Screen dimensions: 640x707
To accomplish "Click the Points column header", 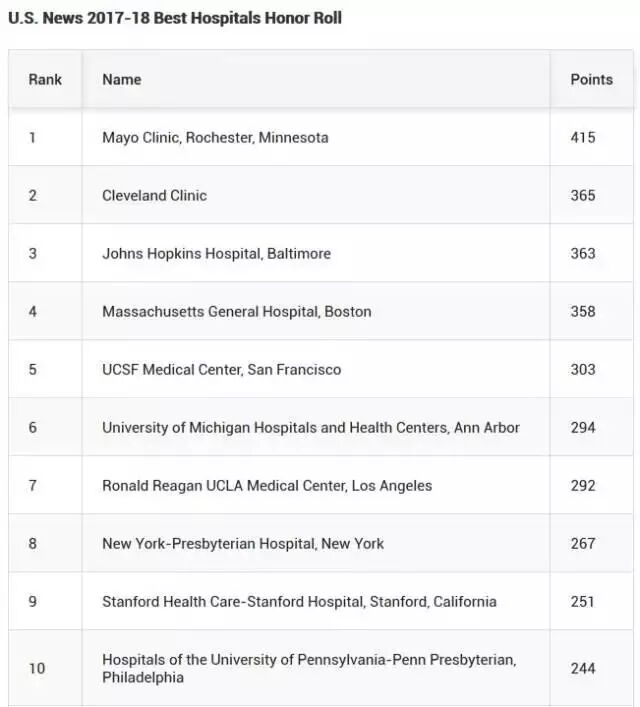I will point(591,79).
